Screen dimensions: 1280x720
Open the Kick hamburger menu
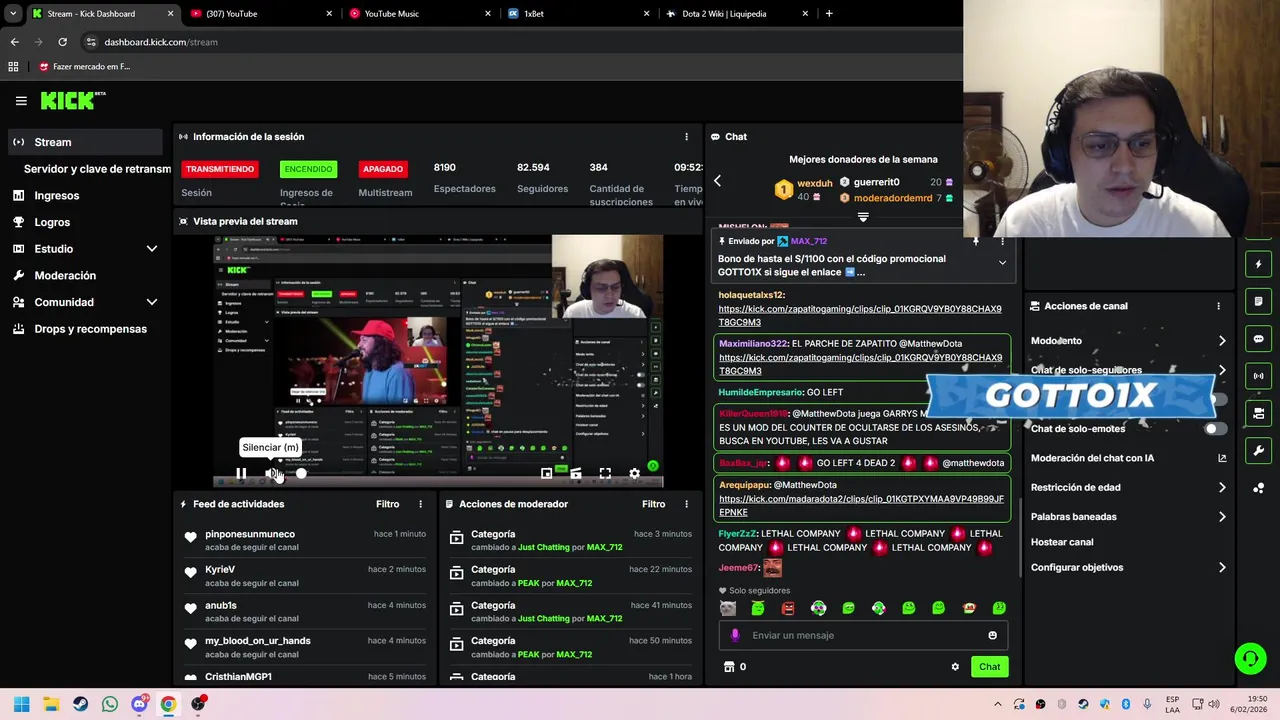pyautogui.click(x=21, y=101)
